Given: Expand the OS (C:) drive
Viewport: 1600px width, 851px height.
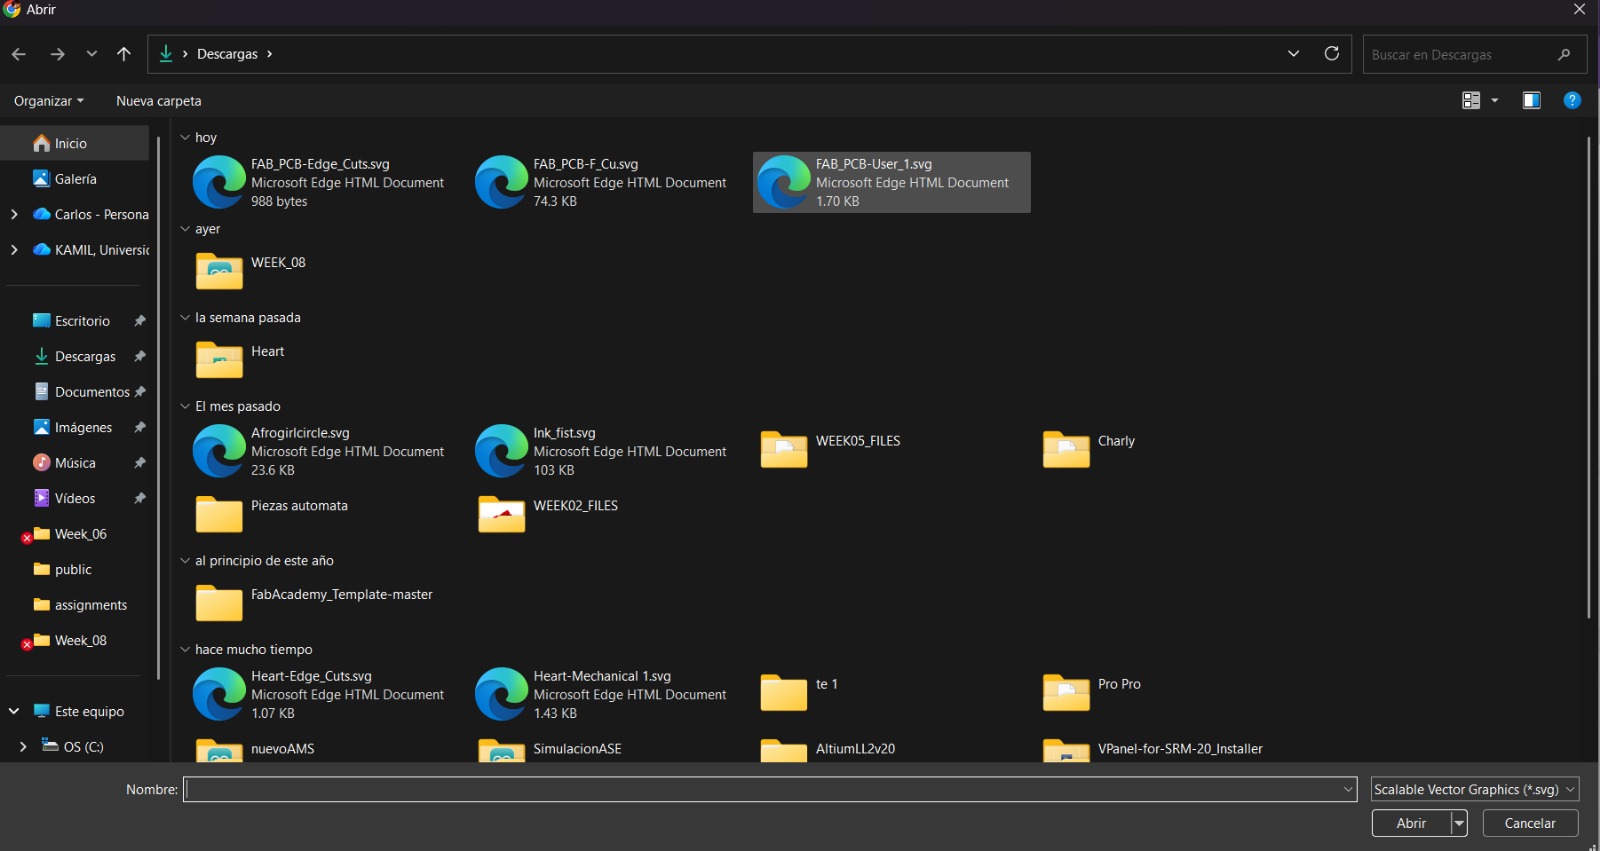Looking at the screenshot, I should pos(23,747).
